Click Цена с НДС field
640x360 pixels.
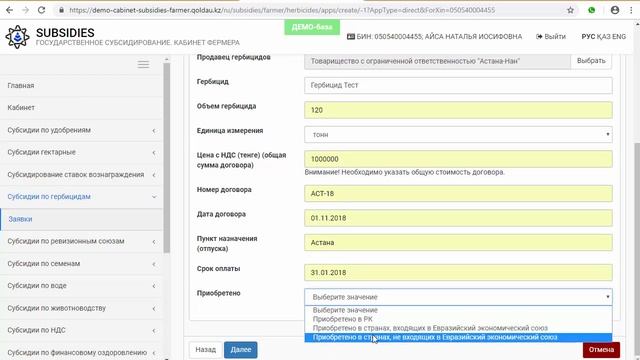(x=458, y=159)
